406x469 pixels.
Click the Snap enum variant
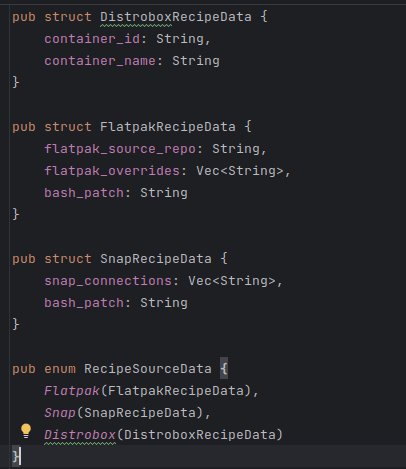point(60,413)
